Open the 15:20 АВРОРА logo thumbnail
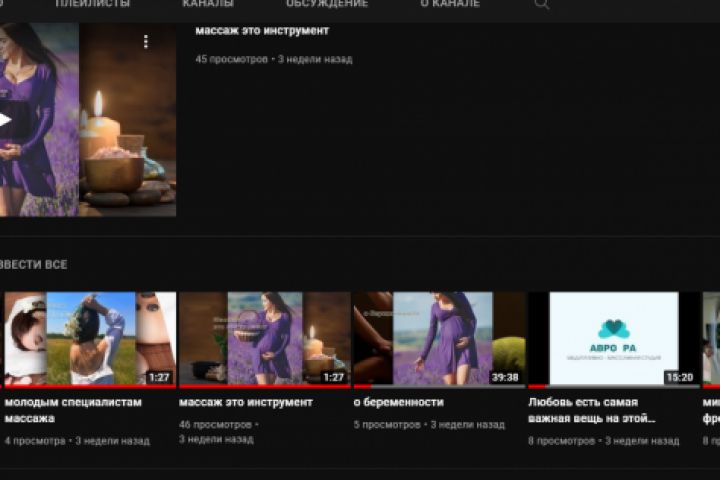Image resolution: width=720 pixels, height=480 pixels. [x=614, y=338]
